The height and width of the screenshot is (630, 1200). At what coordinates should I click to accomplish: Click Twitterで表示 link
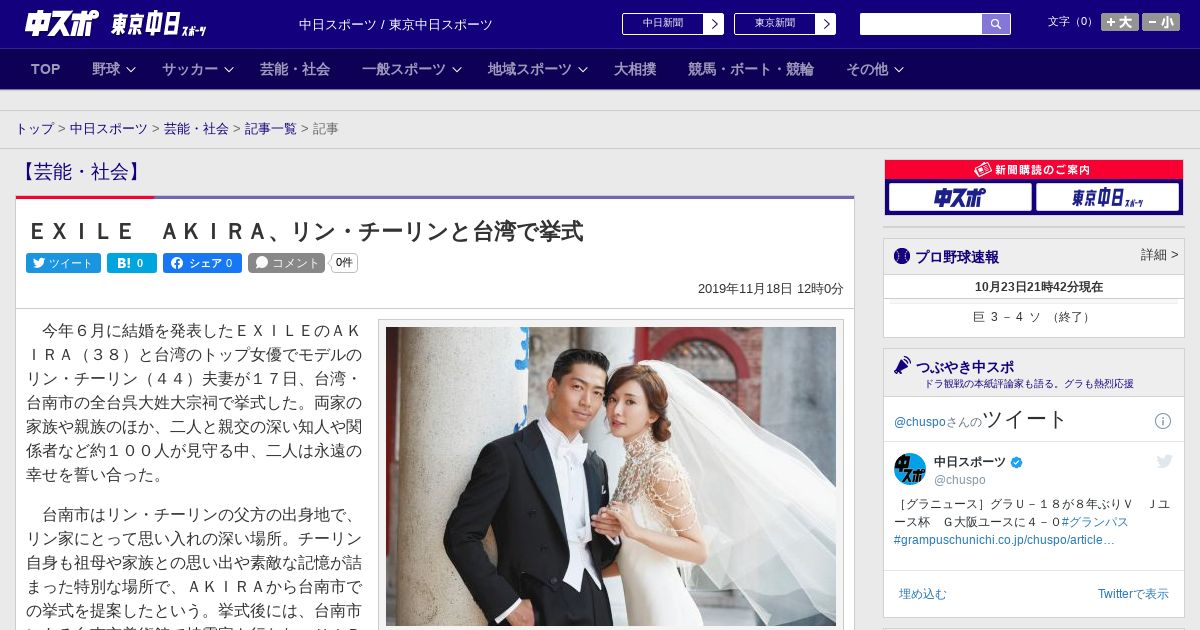click(1133, 594)
